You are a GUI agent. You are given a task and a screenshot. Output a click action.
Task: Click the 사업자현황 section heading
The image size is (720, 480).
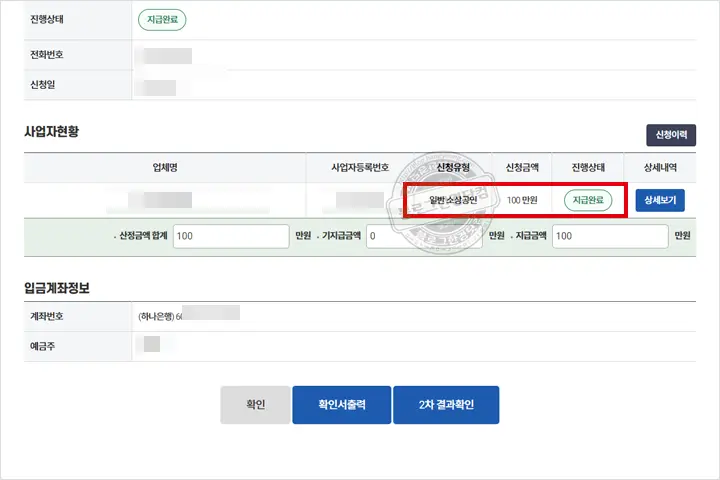point(51,132)
